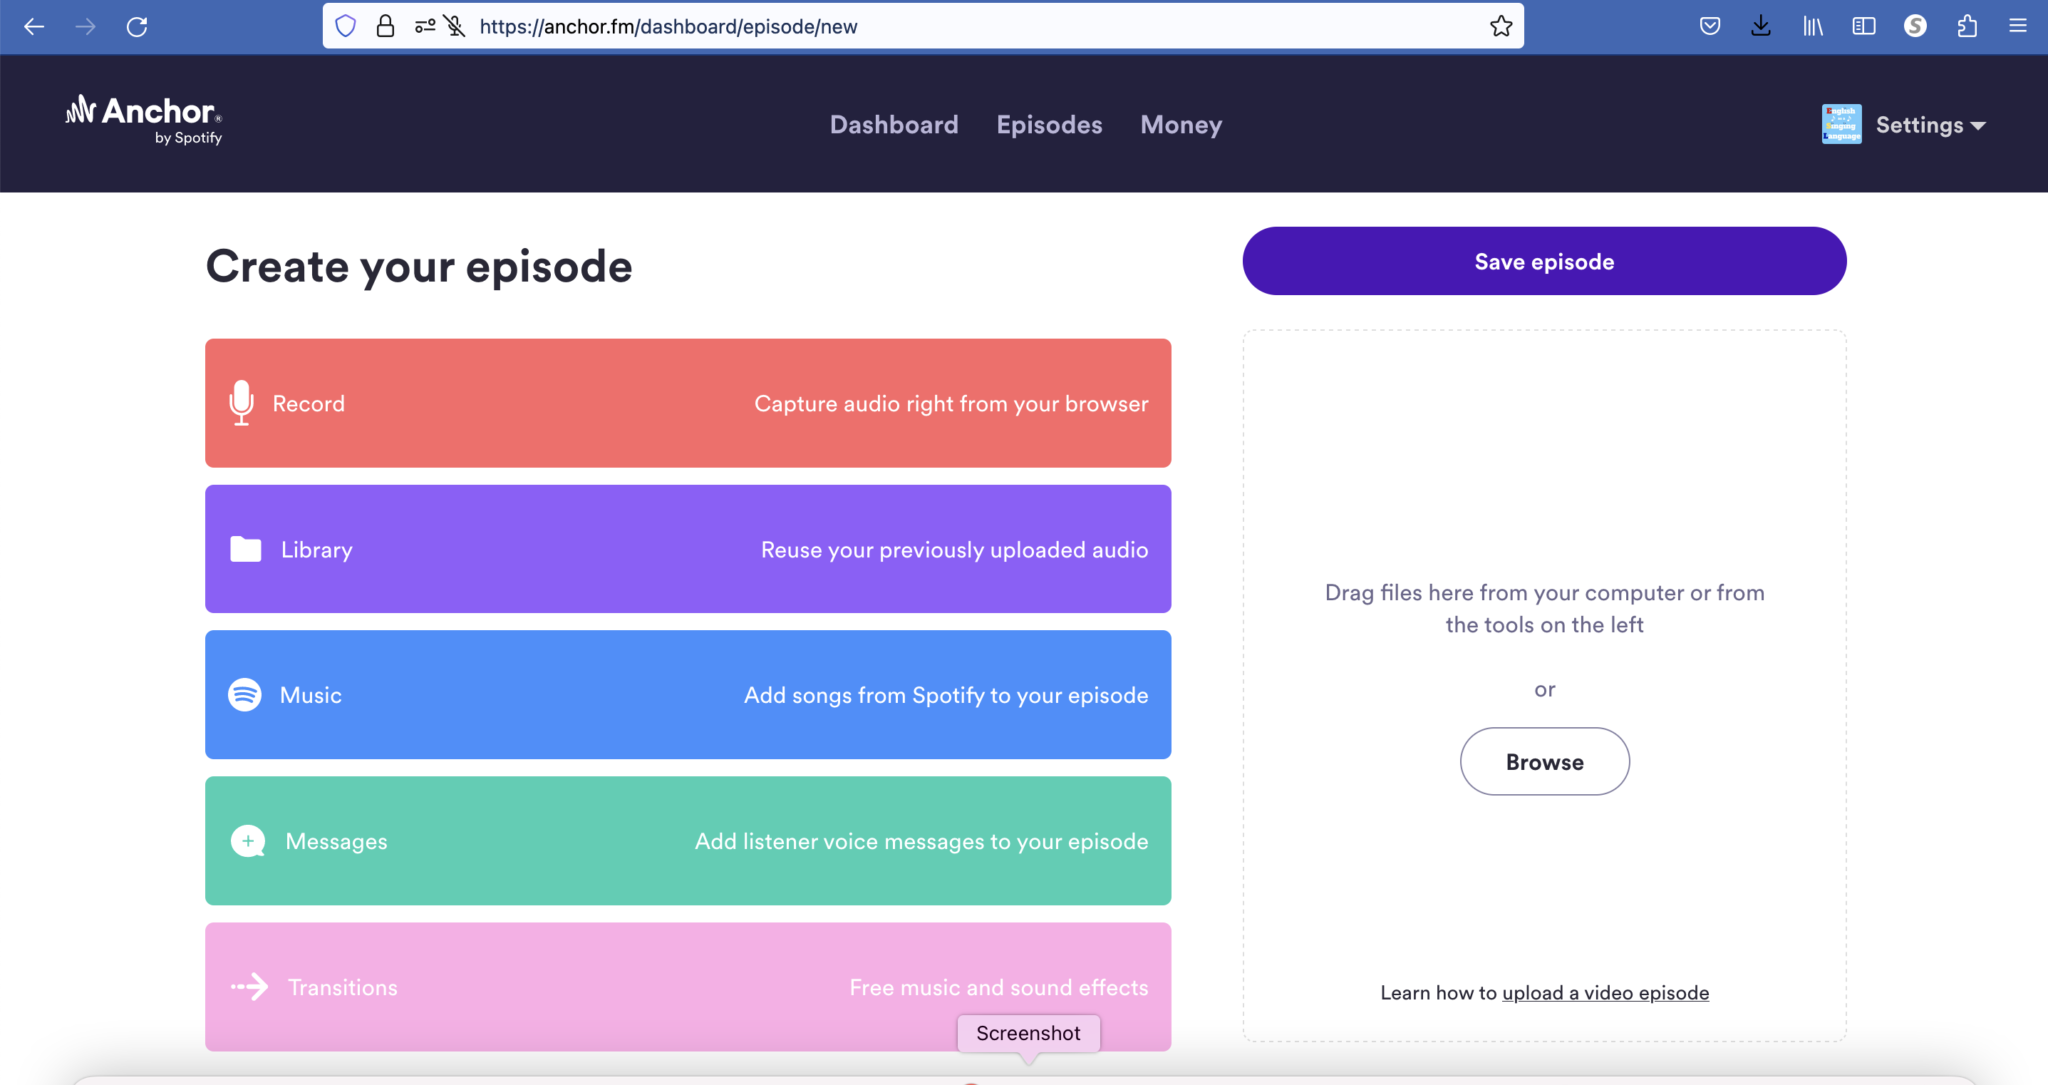The image size is (2048, 1085).
Task: Select the Record microphone icon
Action: pos(241,403)
